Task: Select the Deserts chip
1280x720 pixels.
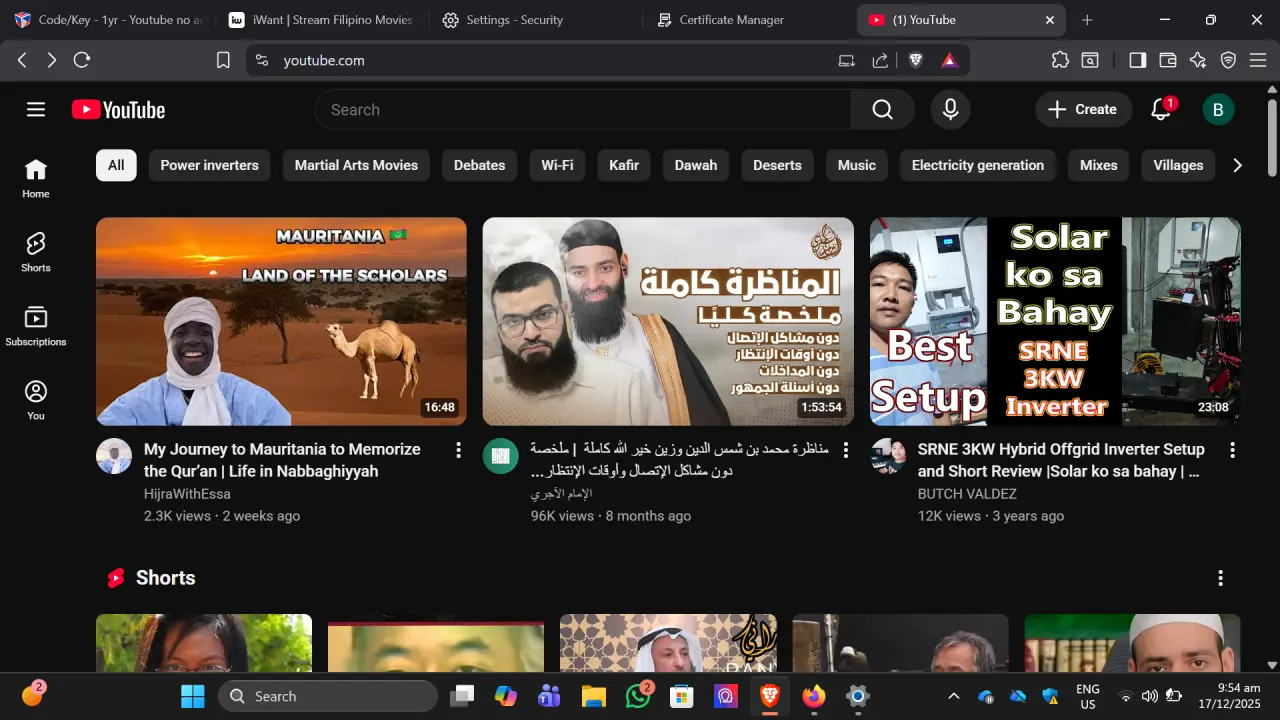Action: click(x=777, y=165)
